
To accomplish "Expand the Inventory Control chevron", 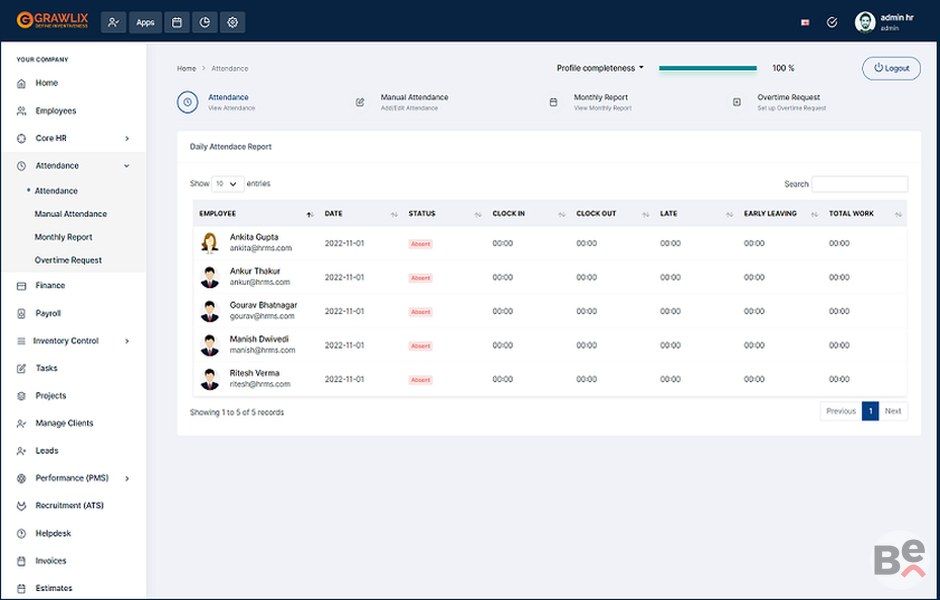I will coord(127,341).
